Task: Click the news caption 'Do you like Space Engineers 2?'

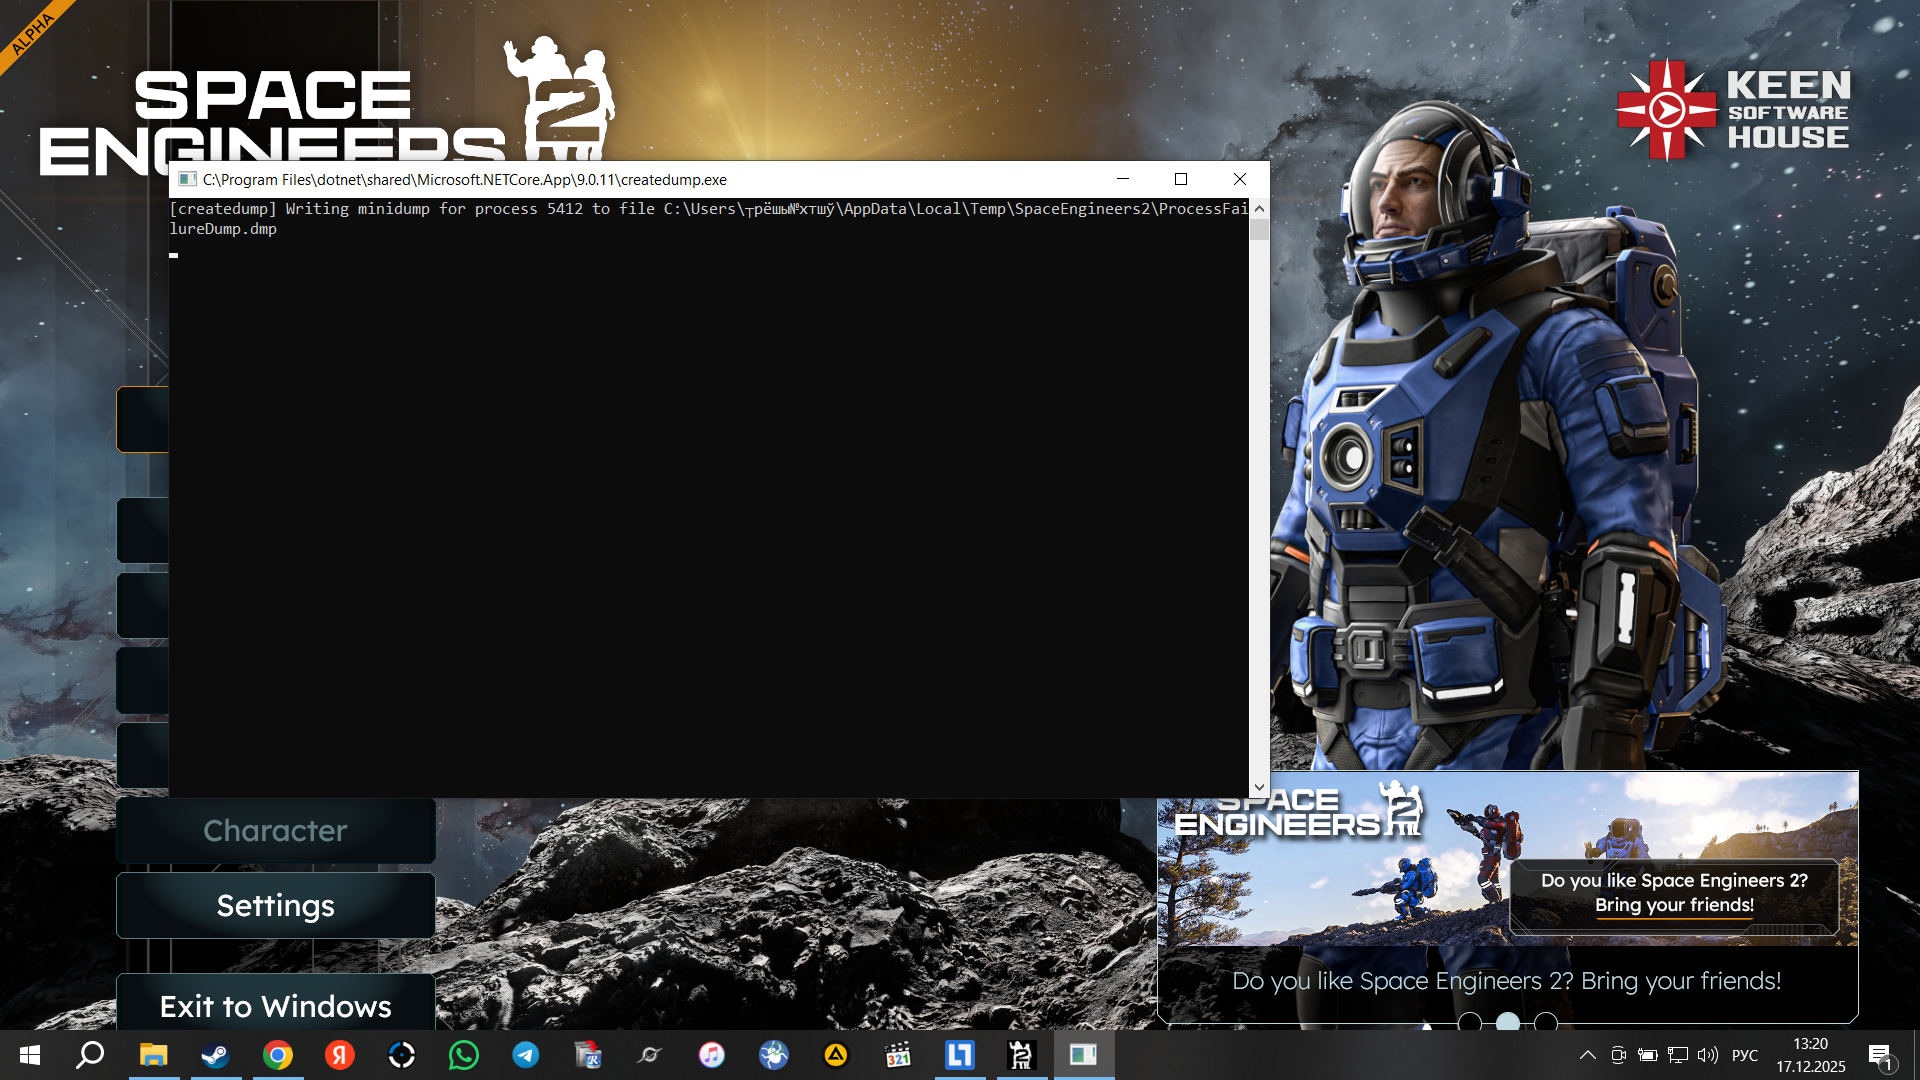Action: [x=1507, y=981]
